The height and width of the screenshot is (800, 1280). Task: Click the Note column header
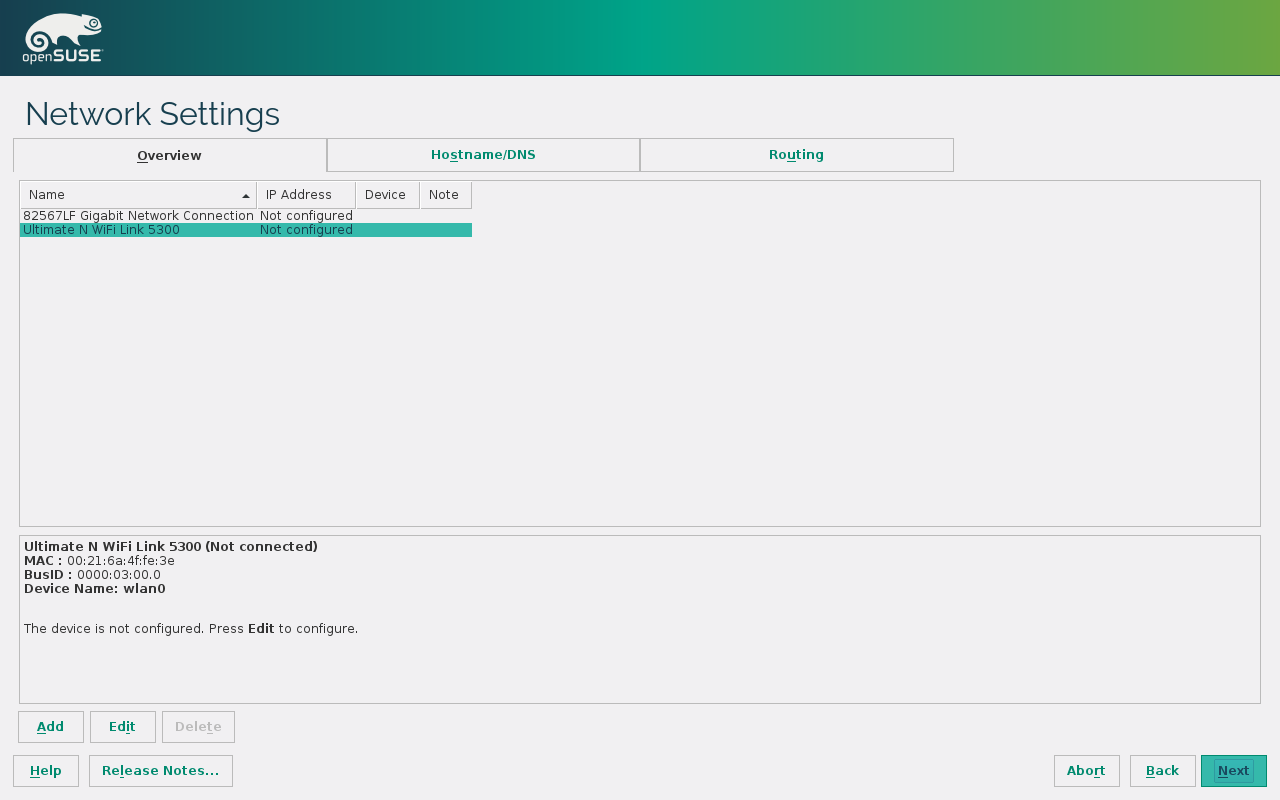(444, 195)
